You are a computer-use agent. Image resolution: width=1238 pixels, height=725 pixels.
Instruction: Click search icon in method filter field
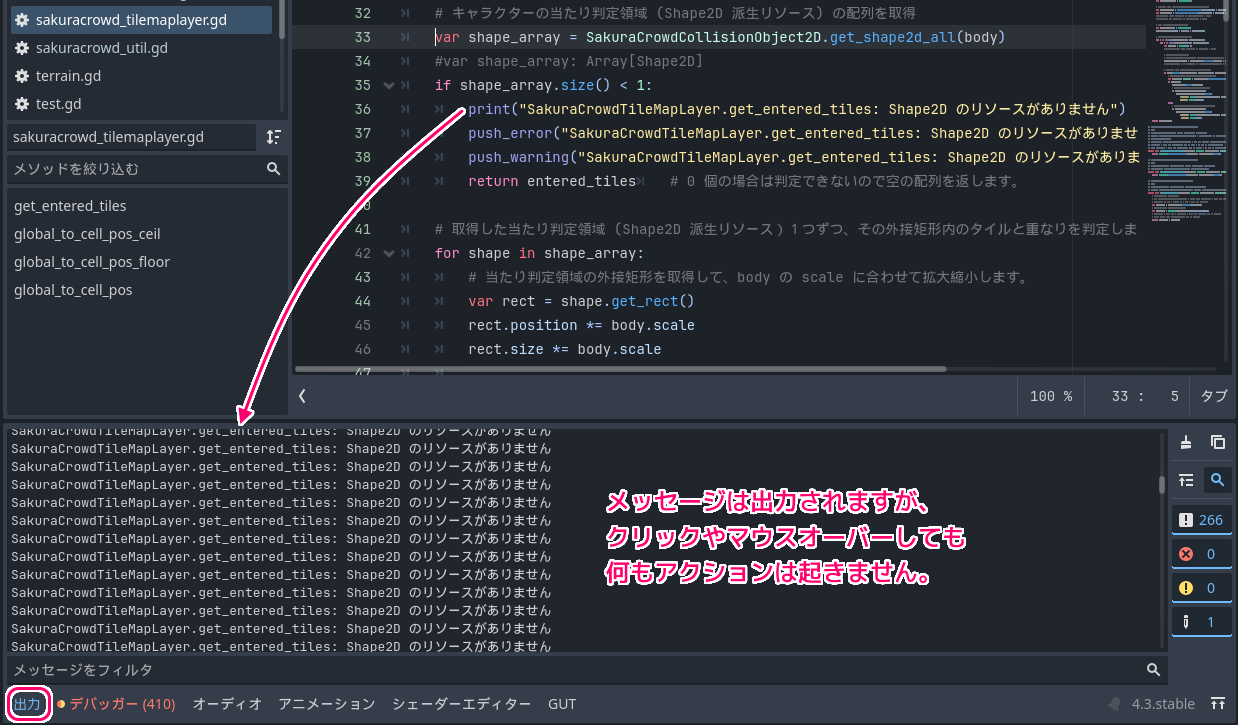pos(273,169)
